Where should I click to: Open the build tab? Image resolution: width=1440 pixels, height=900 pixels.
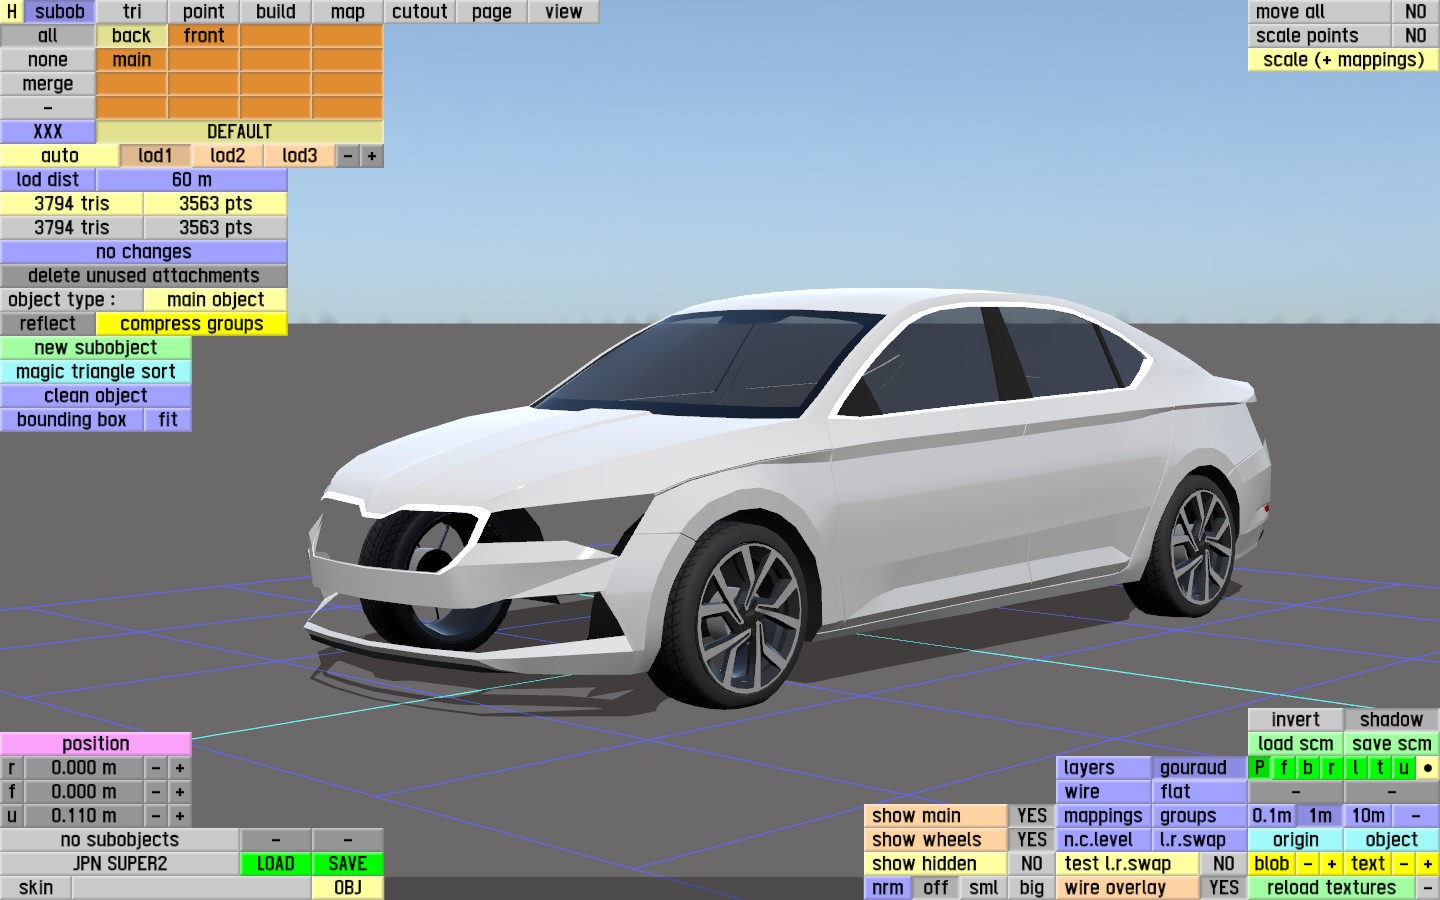pos(276,12)
